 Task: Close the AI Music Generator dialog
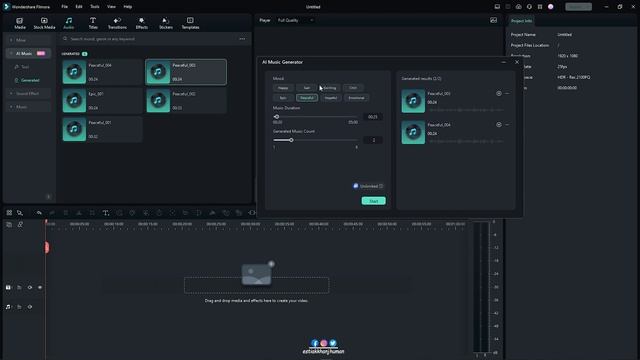pos(517,62)
